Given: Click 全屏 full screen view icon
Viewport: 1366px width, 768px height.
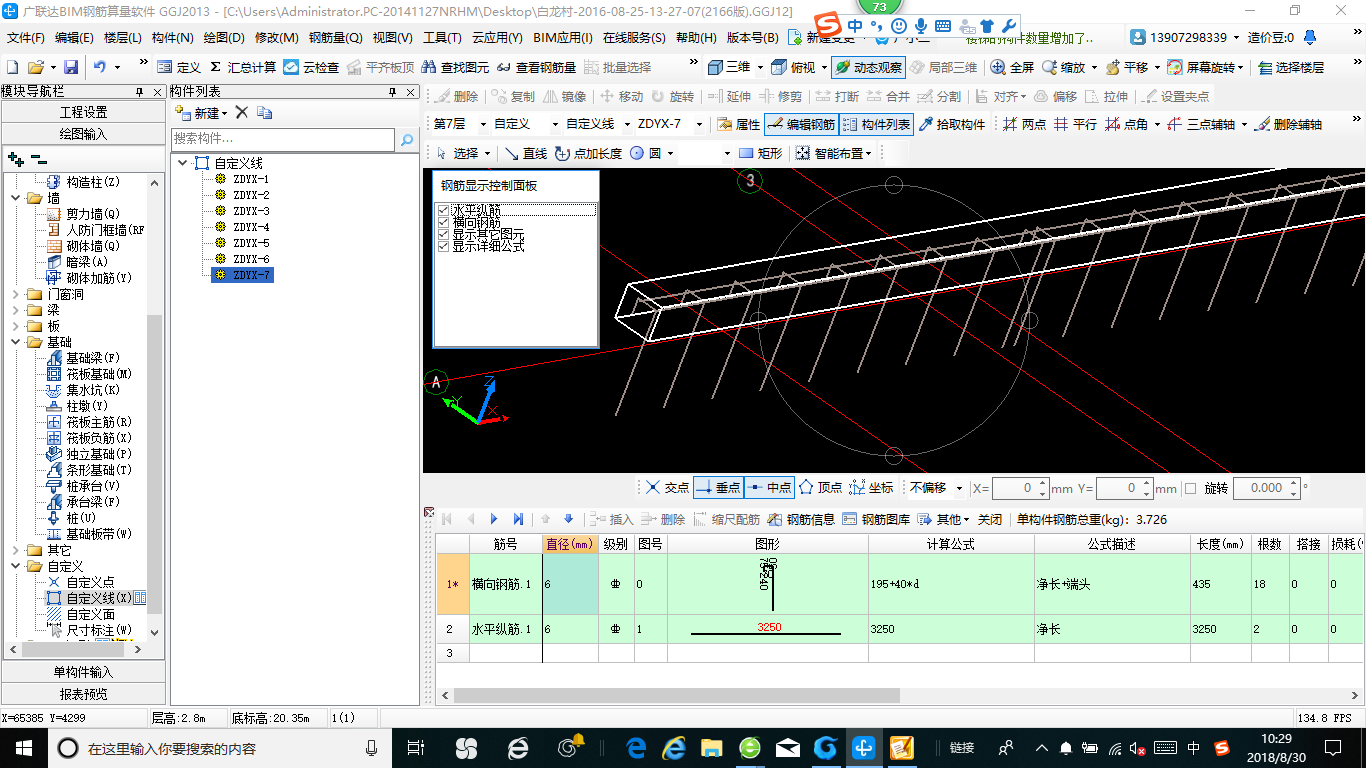Looking at the screenshot, I should pyautogui.click(x=1012, y=67).
